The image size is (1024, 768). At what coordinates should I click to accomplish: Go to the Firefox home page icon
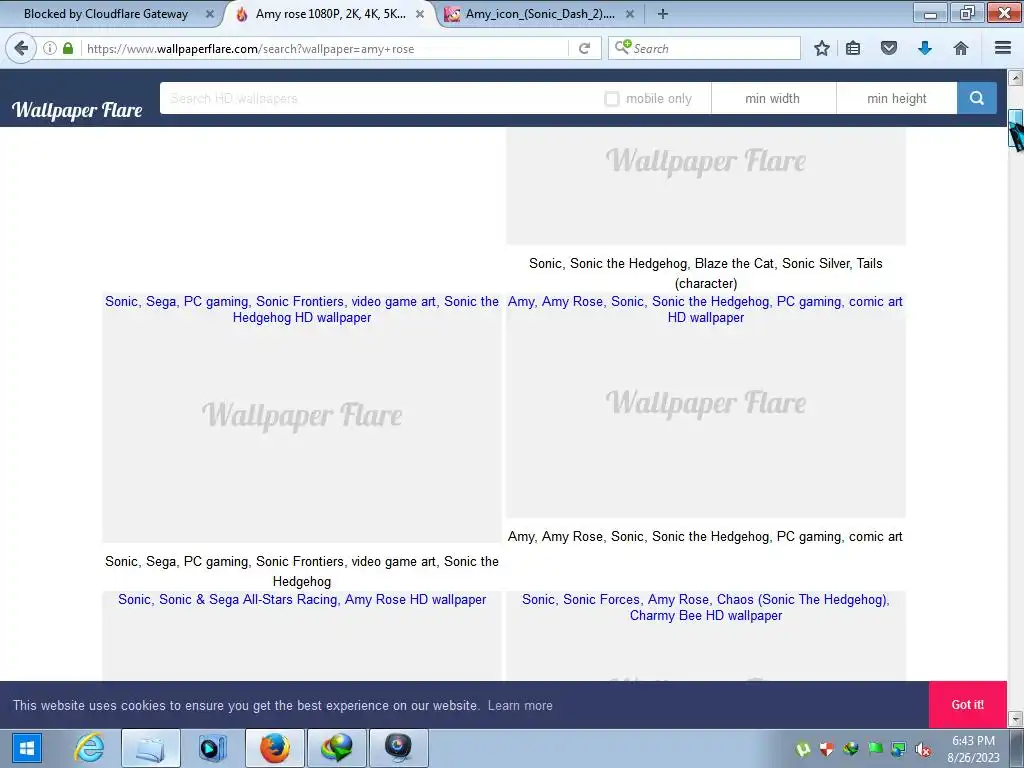point(961,48)
